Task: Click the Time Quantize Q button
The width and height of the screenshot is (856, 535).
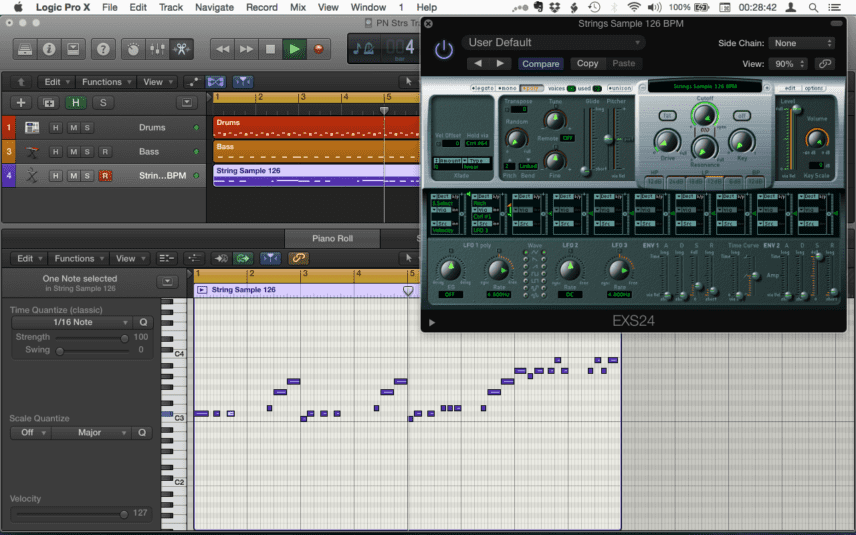Action: [143, 322]
